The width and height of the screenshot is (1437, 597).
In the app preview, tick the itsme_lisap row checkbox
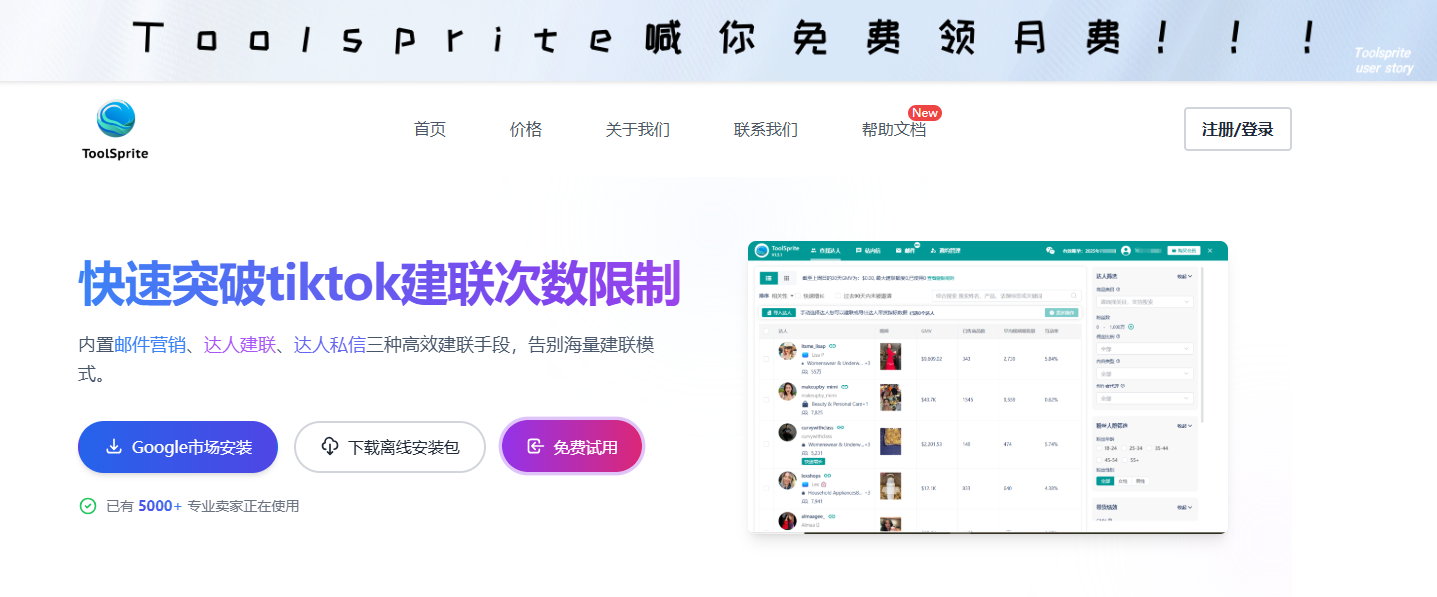tap(766, 359)
